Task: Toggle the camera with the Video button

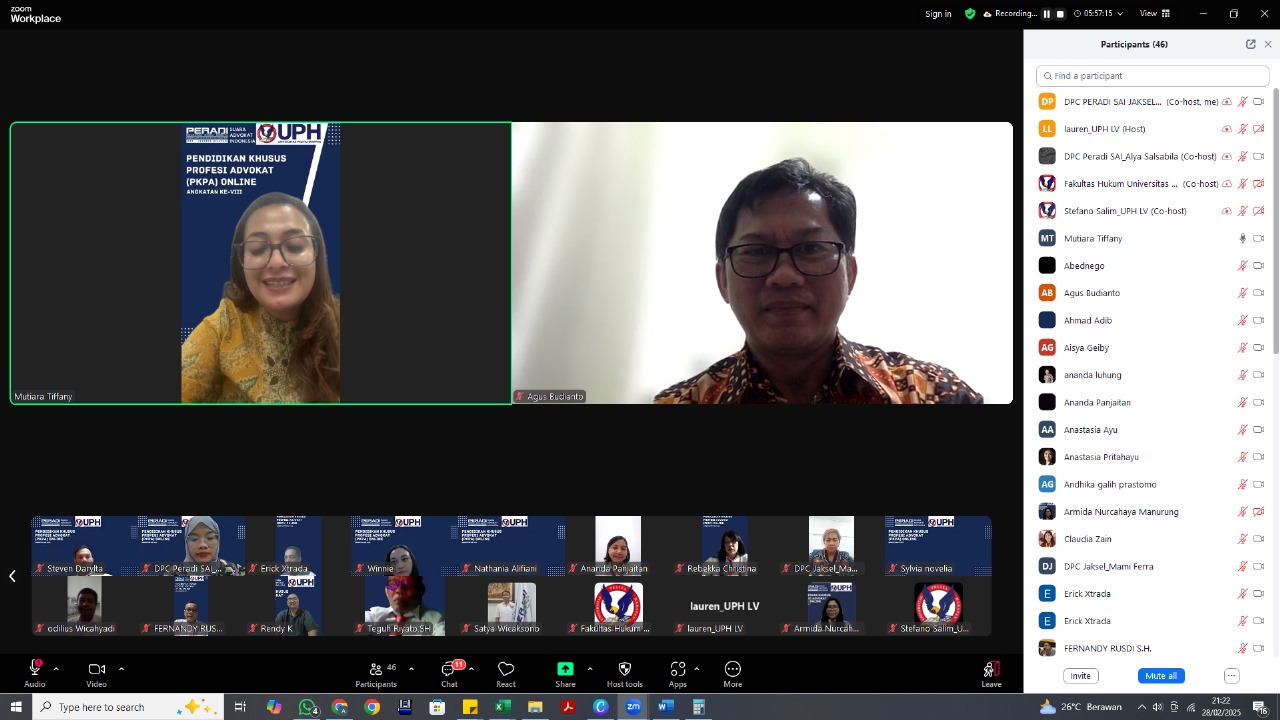Action: (96, 674)
